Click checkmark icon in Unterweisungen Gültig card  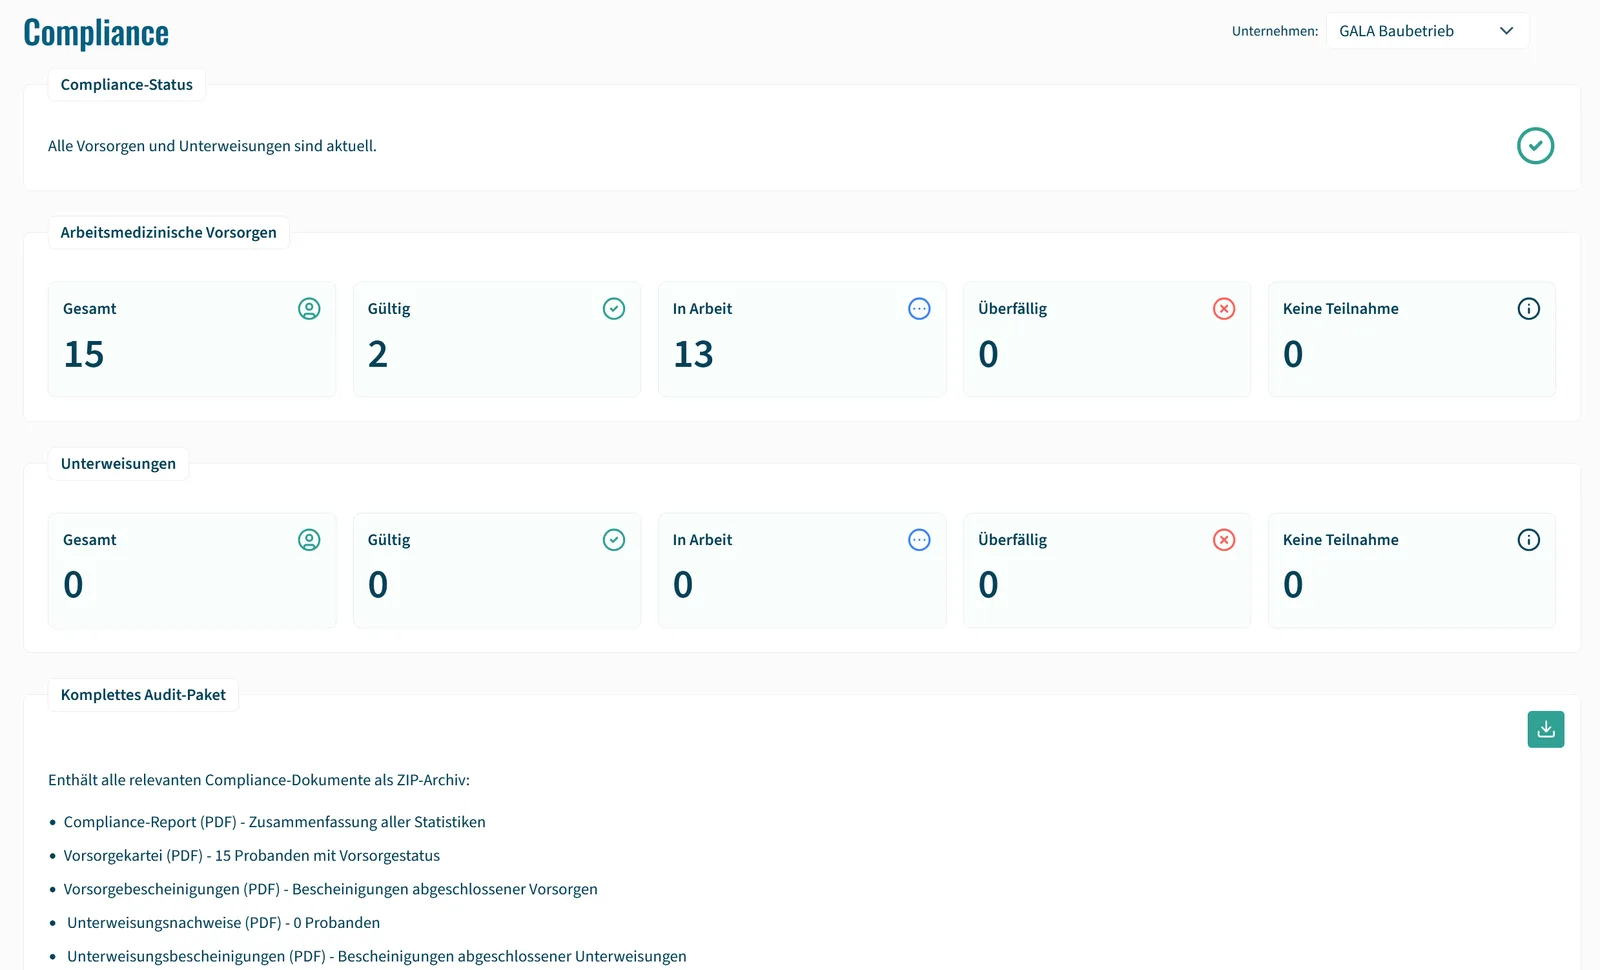(614, 540)
